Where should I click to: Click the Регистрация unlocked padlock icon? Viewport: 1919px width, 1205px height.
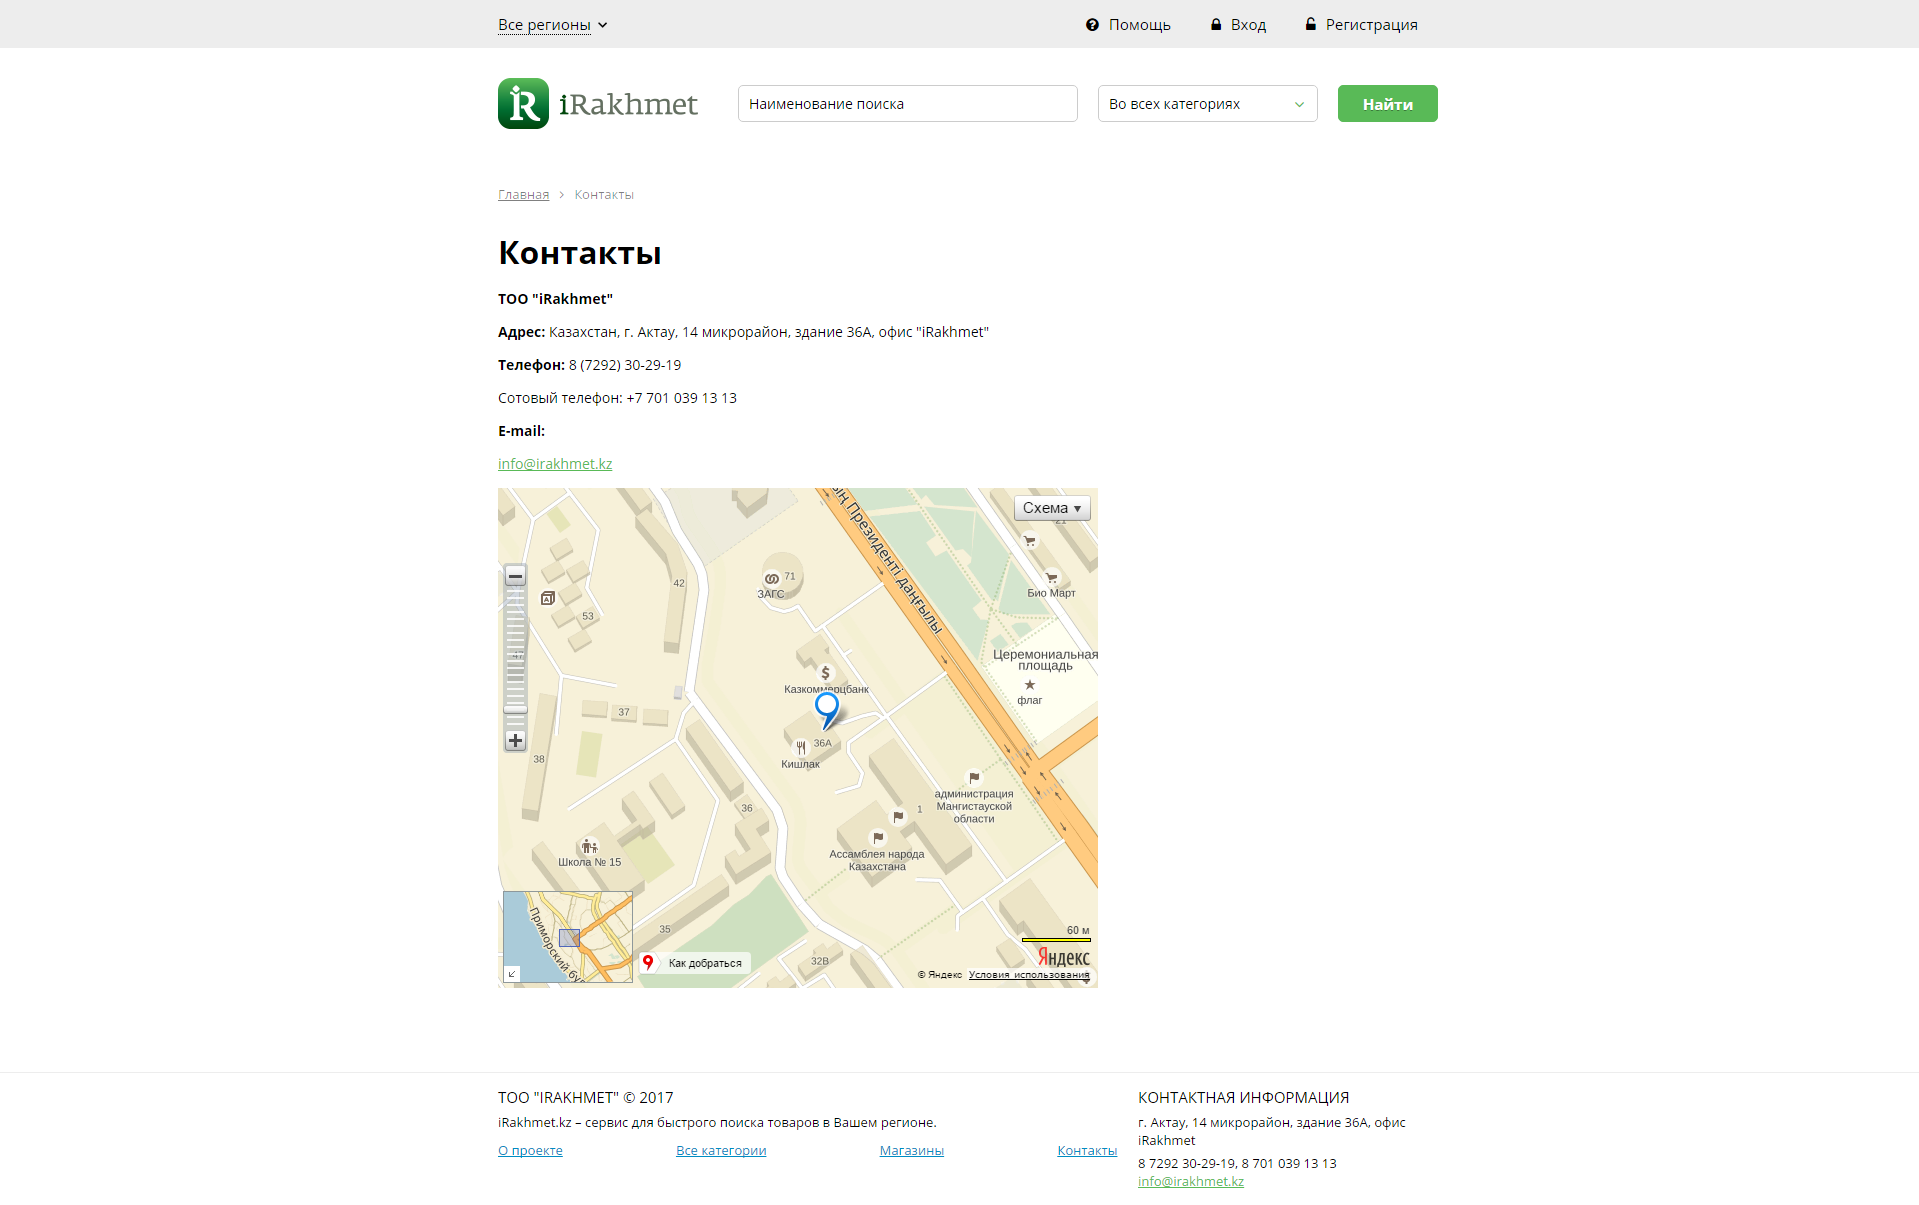1310,24
